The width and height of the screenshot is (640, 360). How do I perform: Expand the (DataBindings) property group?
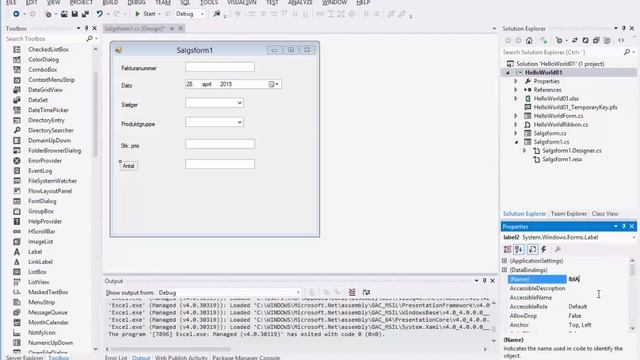pyautogui.click(x=504, y=270)
